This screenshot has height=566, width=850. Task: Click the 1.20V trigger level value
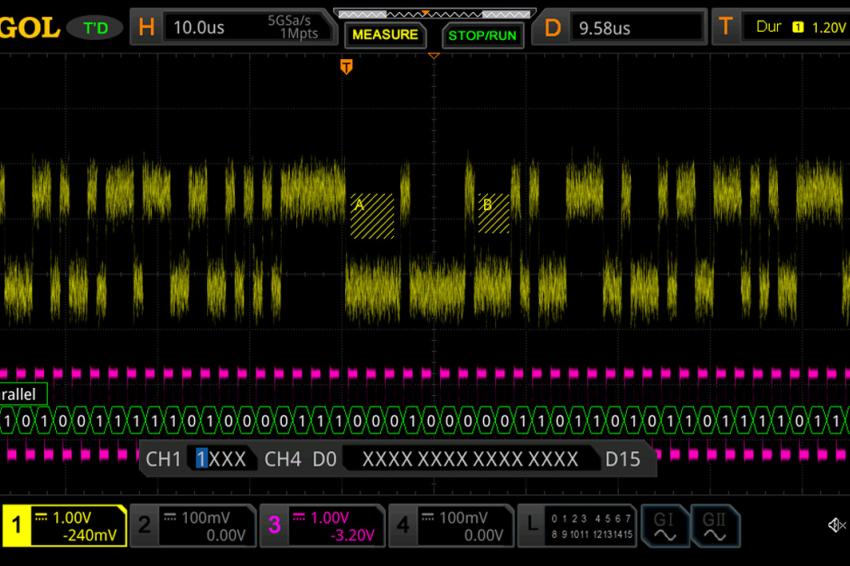tap(829, 28)
